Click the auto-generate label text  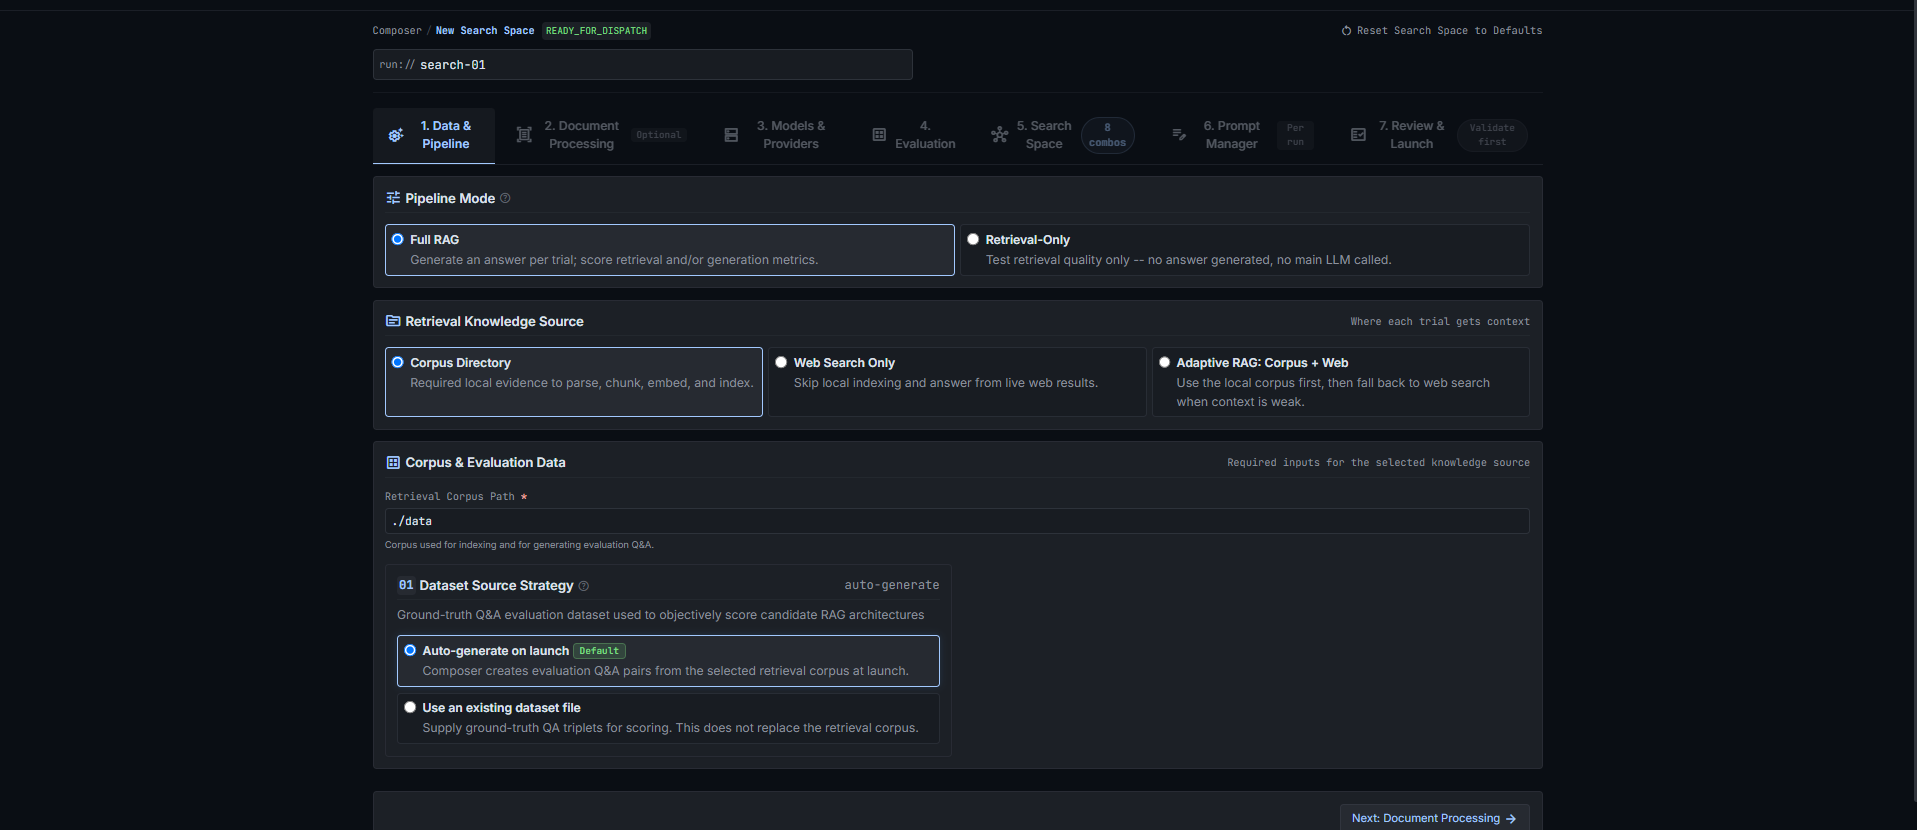[x=892, y=585]
